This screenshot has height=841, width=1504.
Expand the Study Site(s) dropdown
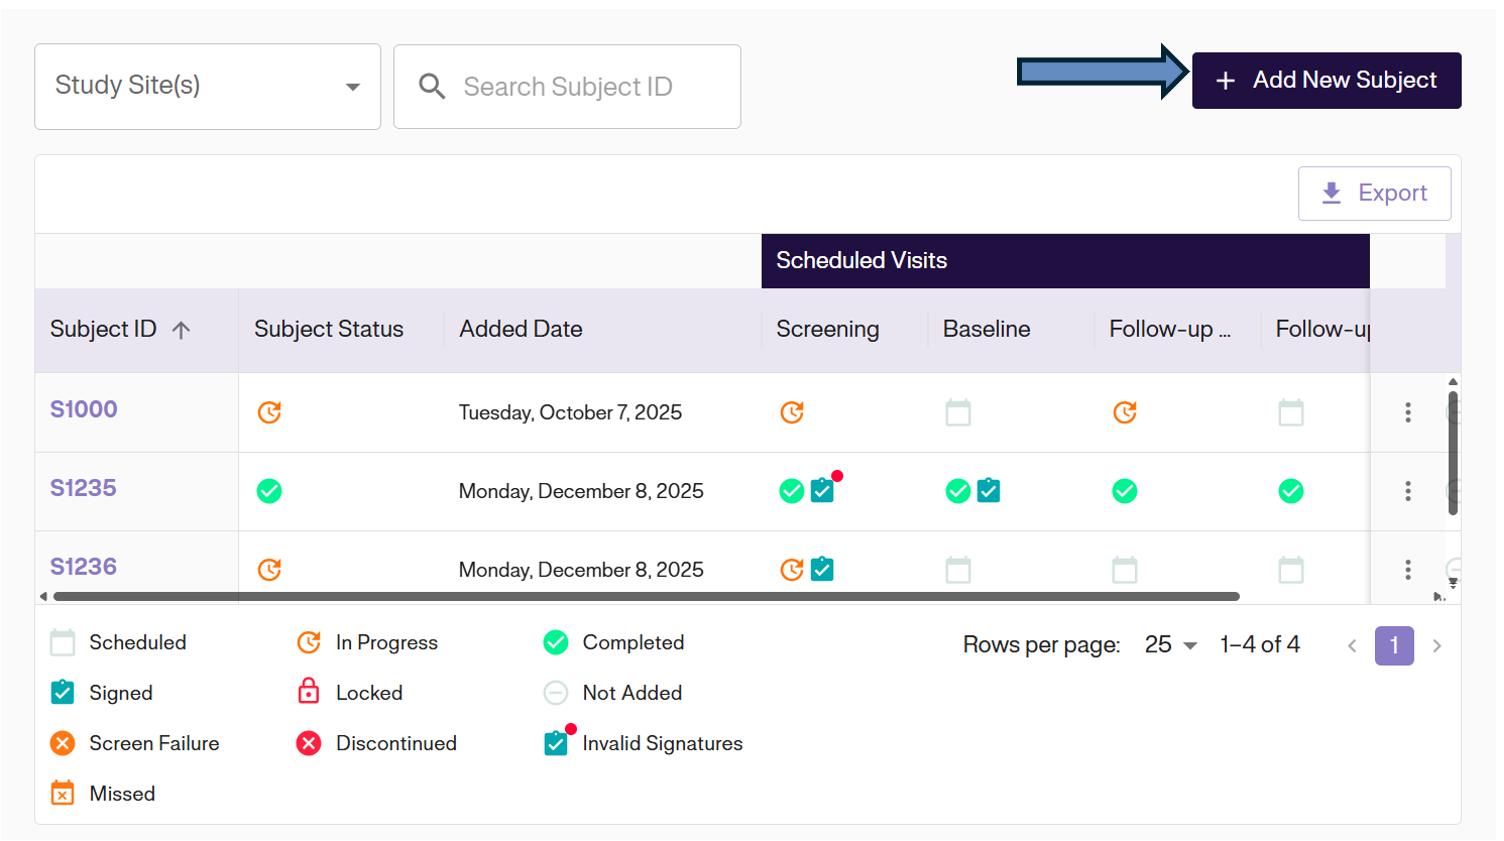(x=352, y=86)
